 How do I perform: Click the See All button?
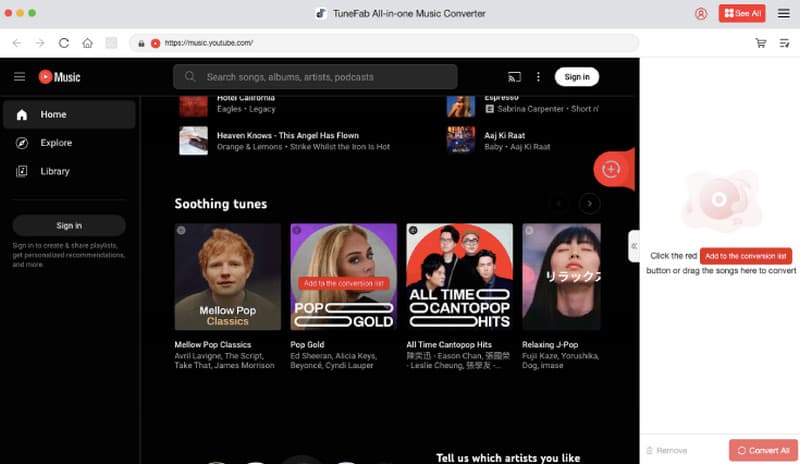pyautogui.click(x=742, y=14)
